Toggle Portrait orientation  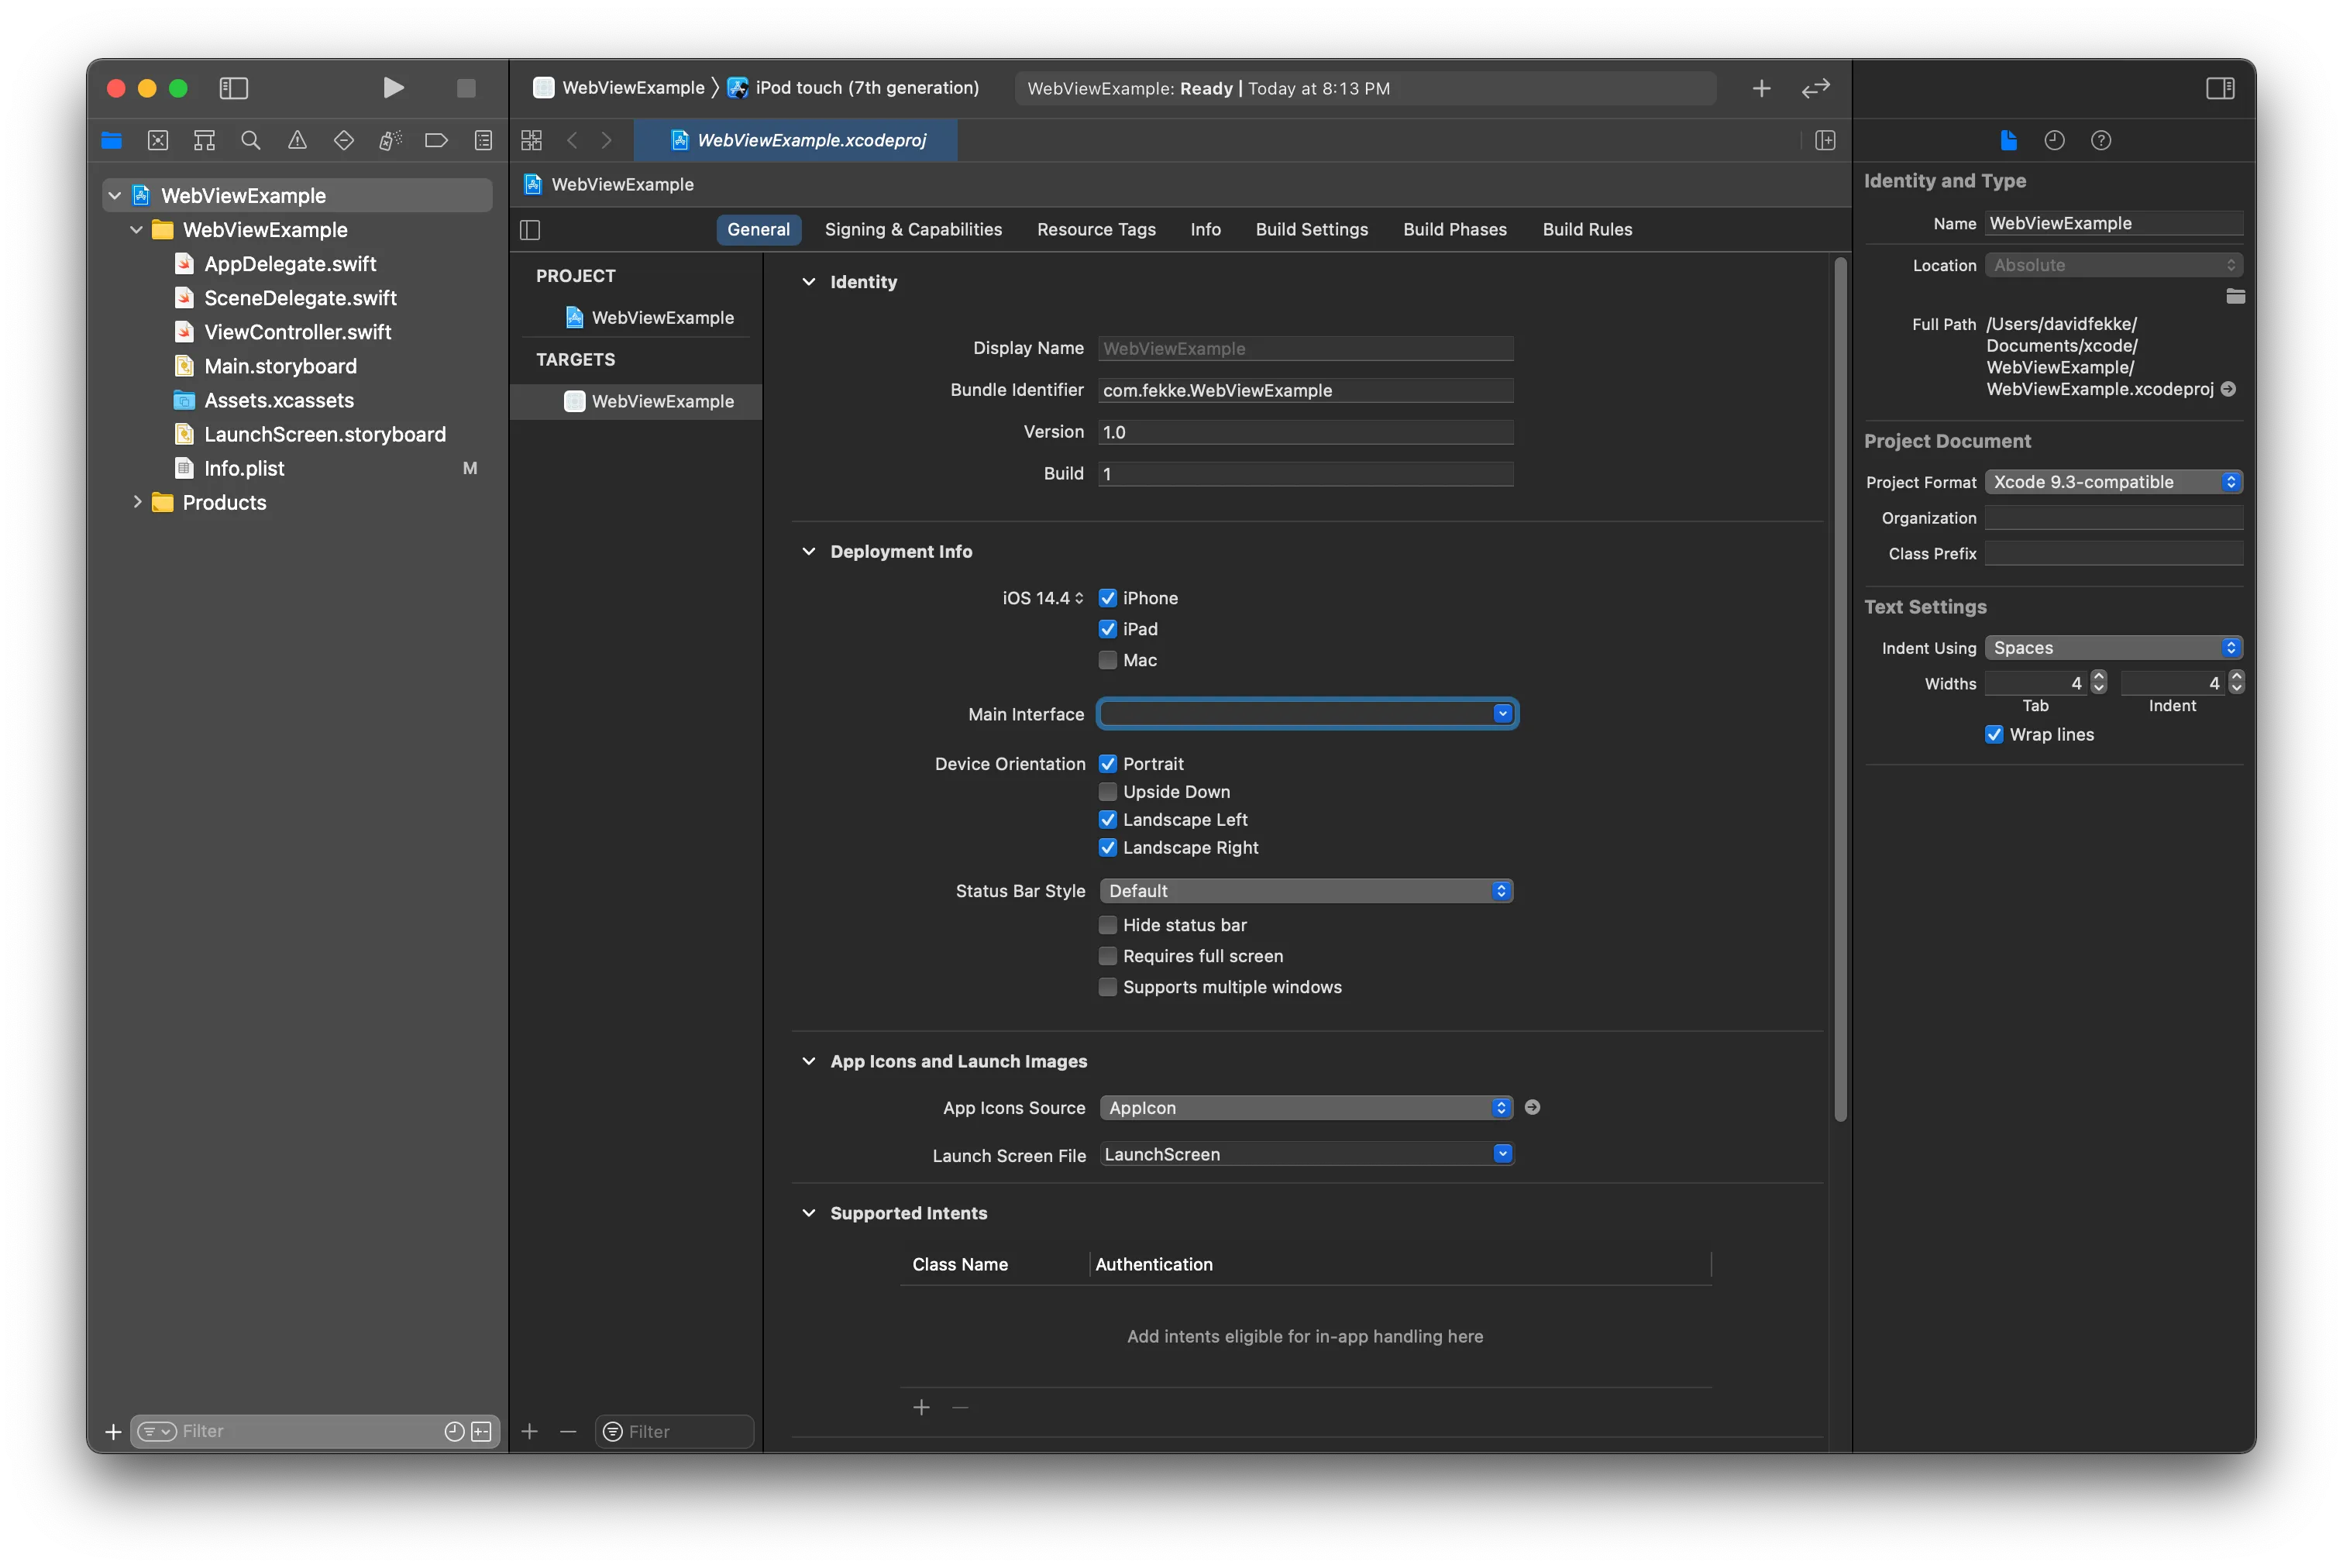(x=1107, y=764)
